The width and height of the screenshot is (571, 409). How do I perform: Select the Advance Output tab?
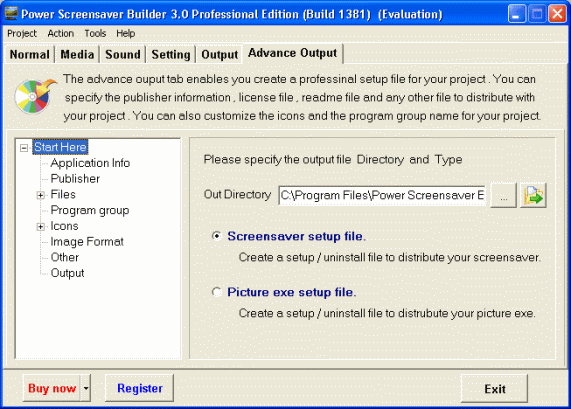[x=293, y=53]
